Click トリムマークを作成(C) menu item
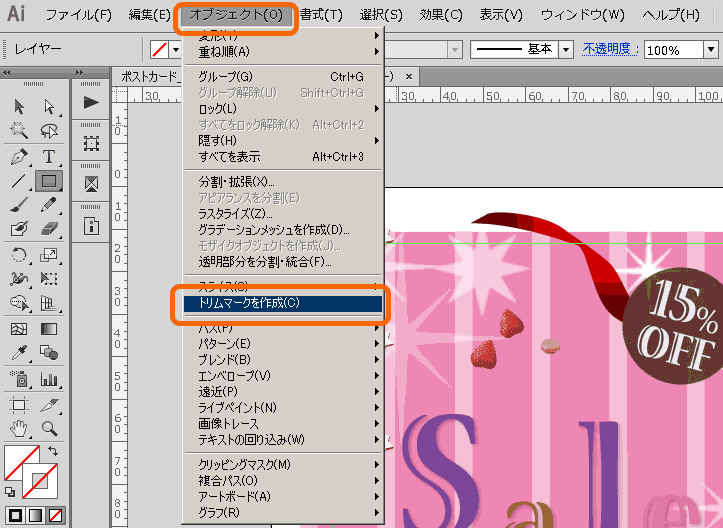723x528 pixels. 277,303
